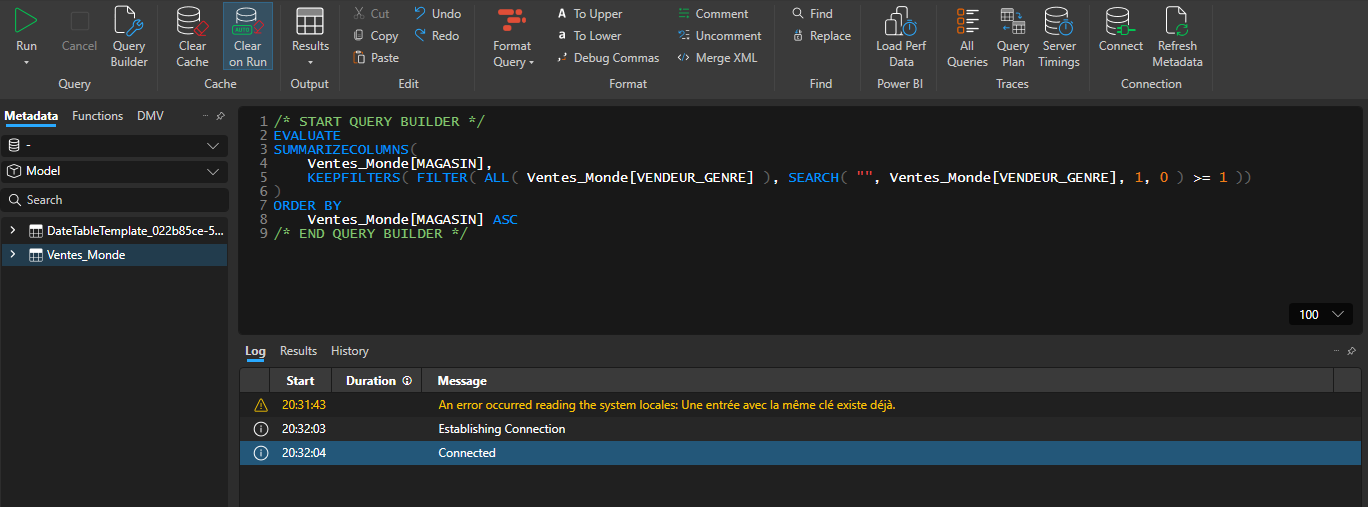Open the Metadata panel options menu
Image resolution: width=1368 pixels, height=507 pixels.
coord(206,116)
